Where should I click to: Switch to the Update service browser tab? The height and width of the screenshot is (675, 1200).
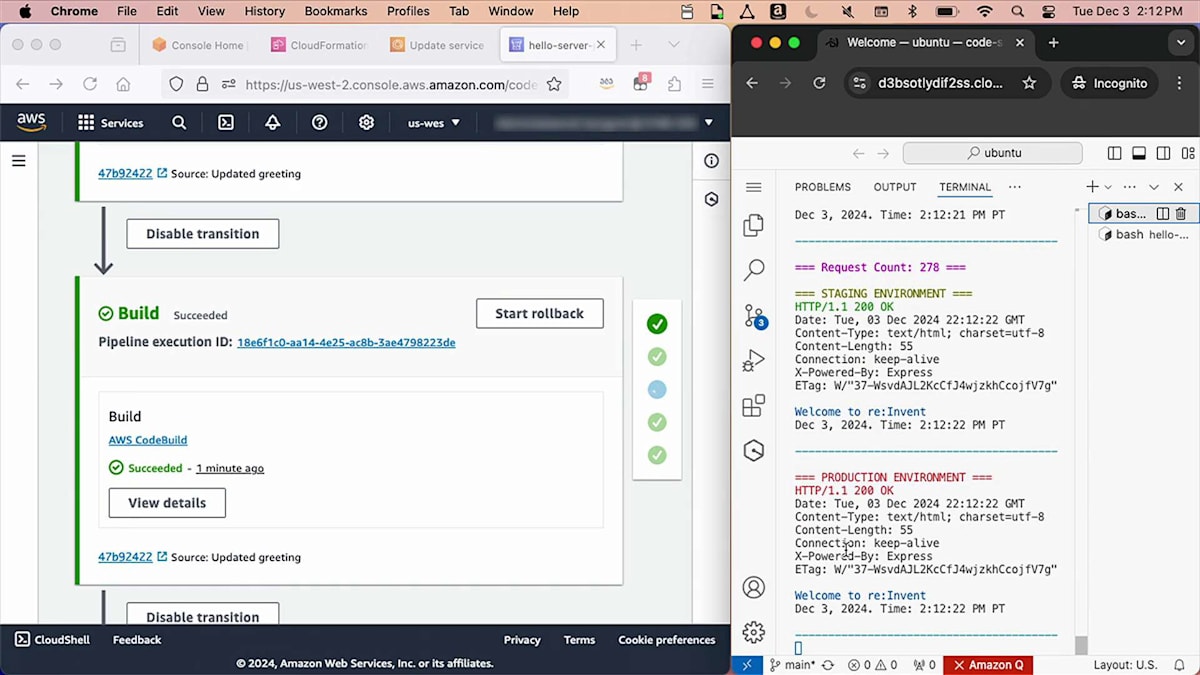point(437,45)
